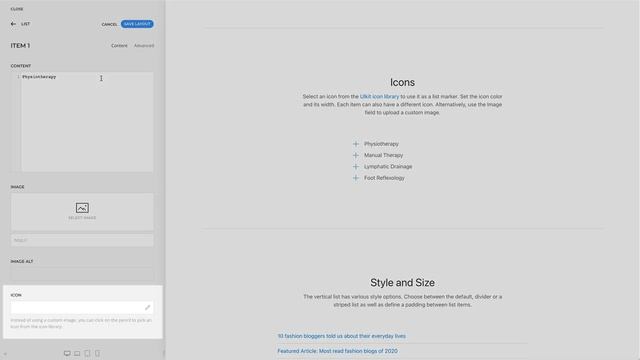Click the Image Alt input field
The height and width of the screenshot is (360, 640).
82,274
